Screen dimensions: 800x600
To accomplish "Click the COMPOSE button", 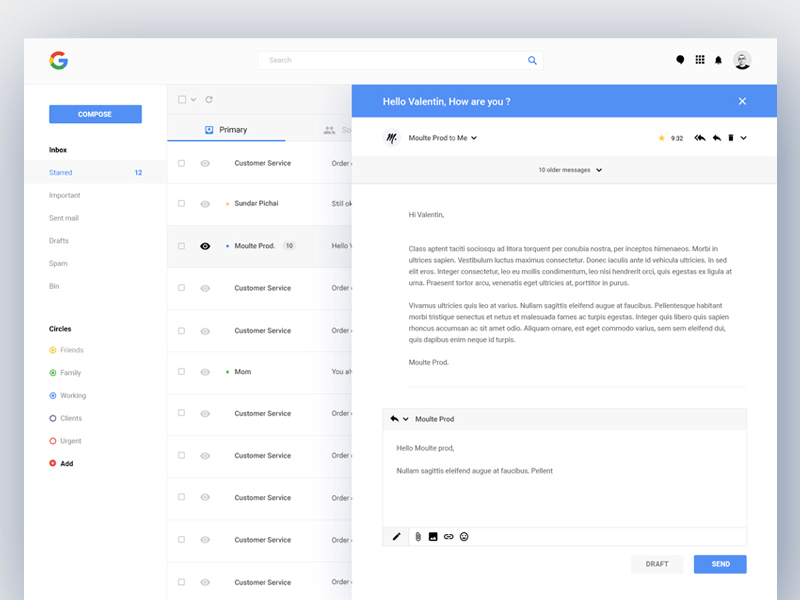I will click(x=95, y=114).
